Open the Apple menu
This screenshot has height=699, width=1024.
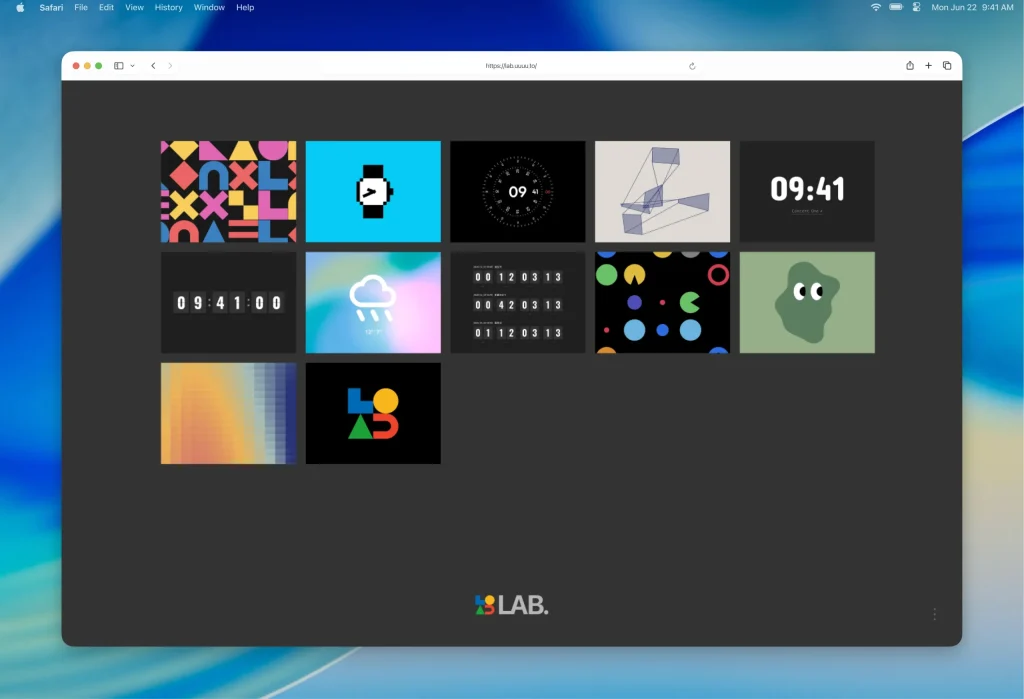click(x=20, y=7)
